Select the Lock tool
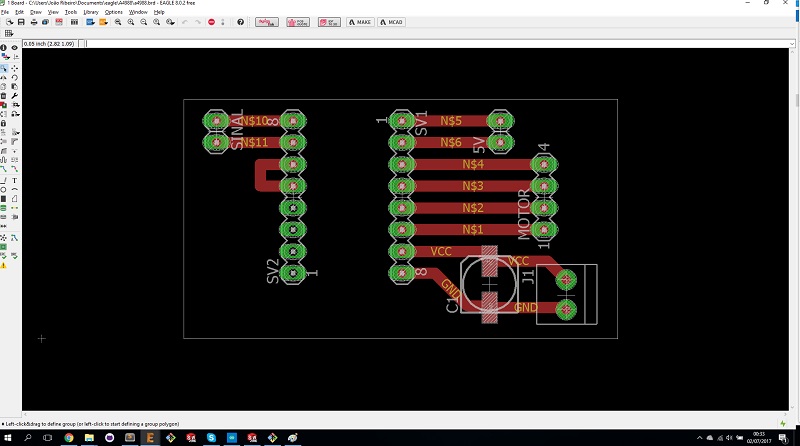Screen dimensions: 800x446 (4, 123)
